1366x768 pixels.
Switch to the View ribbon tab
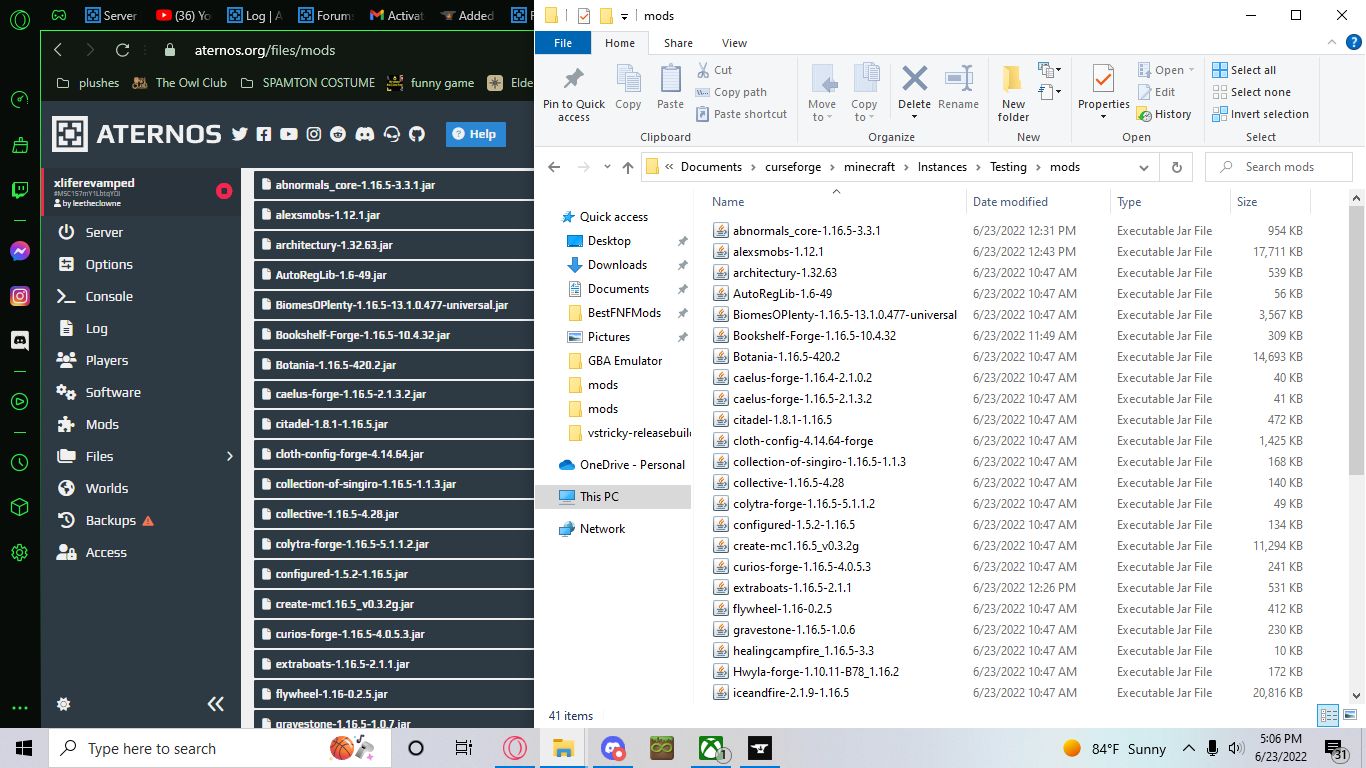coord(735,43)
